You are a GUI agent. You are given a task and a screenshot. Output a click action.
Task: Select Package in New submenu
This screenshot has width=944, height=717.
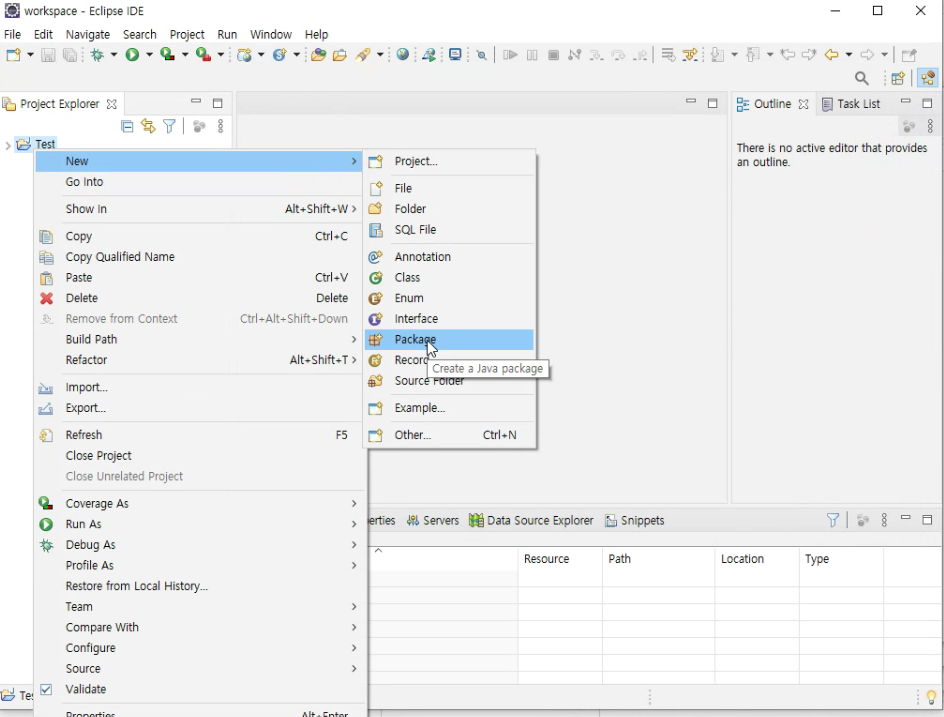click(449, 340)
